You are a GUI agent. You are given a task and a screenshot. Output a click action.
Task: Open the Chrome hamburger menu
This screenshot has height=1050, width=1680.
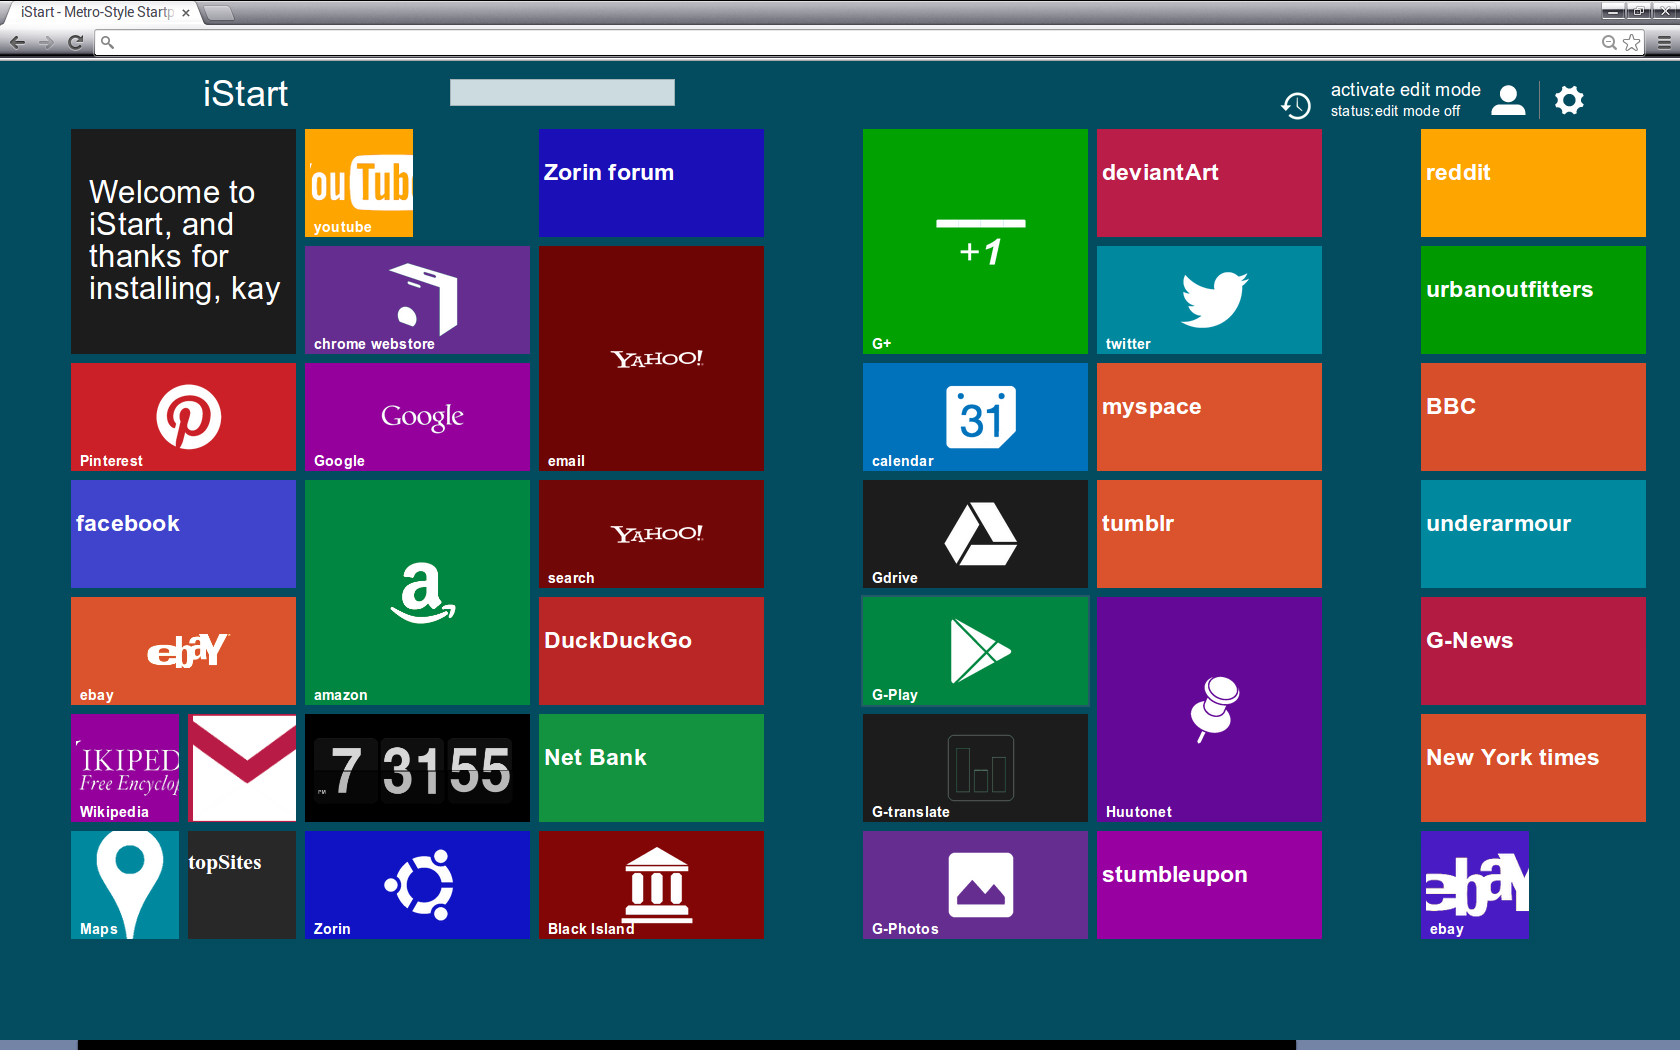coord(1664,42)
